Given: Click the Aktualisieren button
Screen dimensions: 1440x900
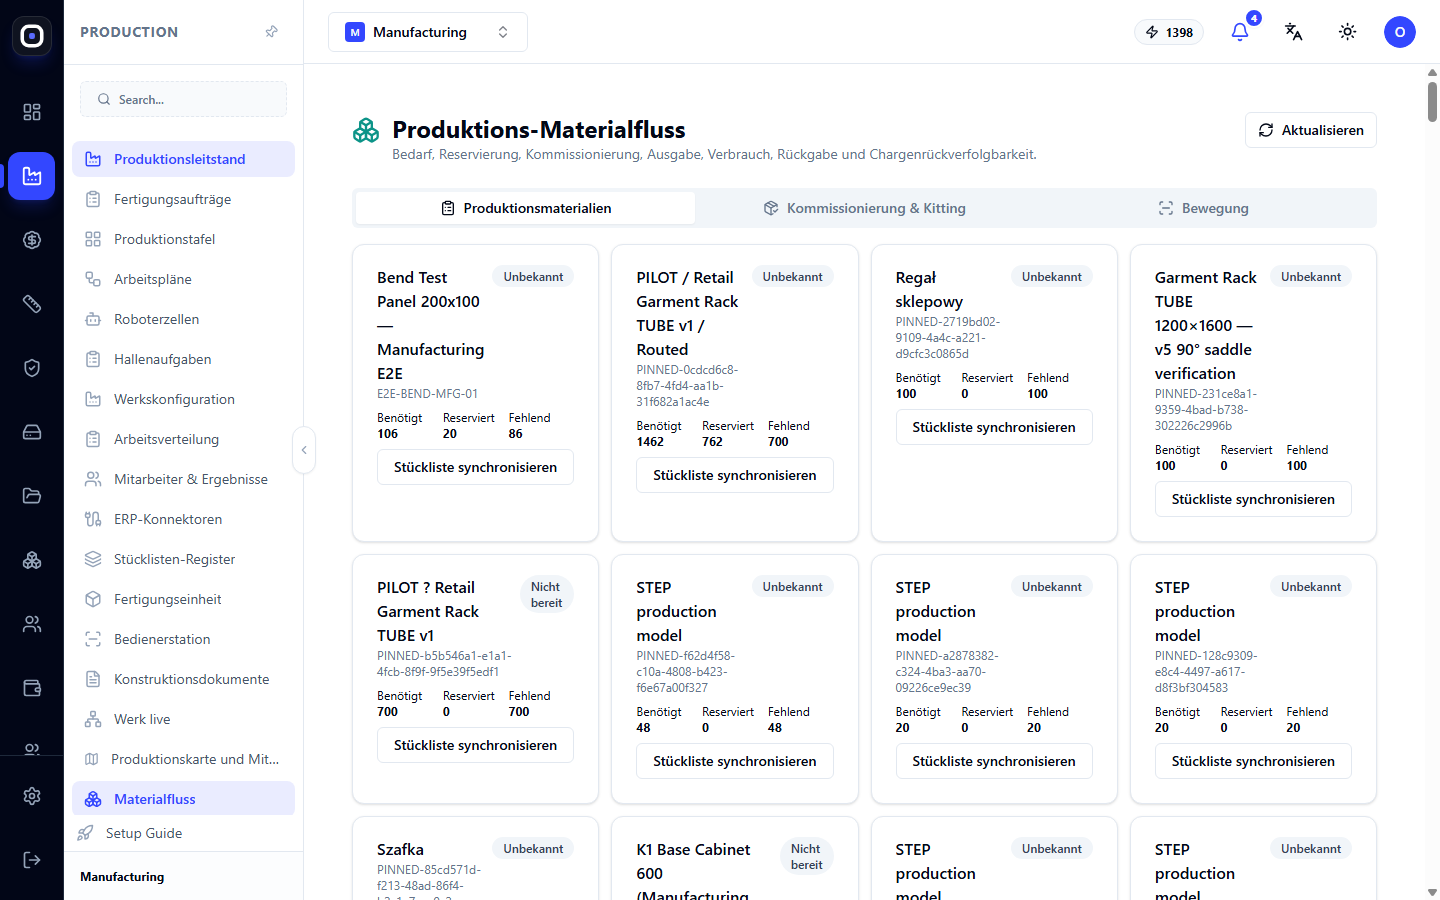Looking at the screenshot, I should (1311, 130).
